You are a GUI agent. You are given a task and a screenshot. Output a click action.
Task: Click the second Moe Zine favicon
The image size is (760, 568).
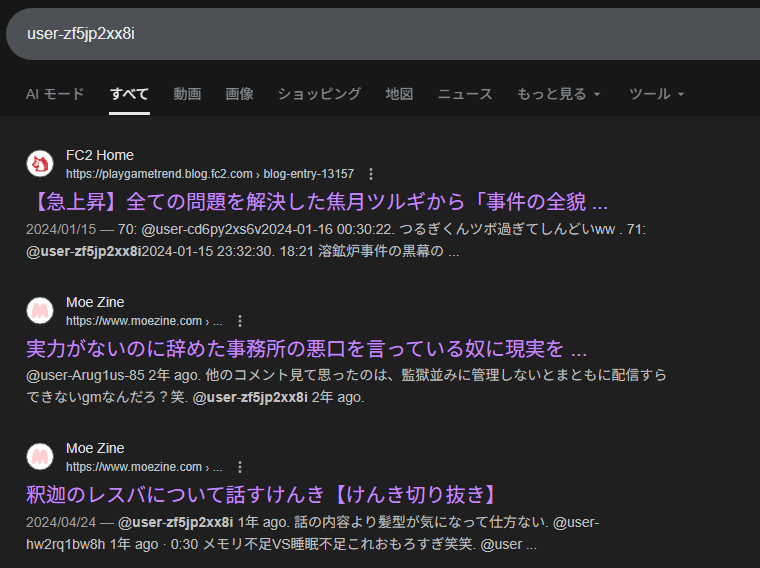click(40, 457)
